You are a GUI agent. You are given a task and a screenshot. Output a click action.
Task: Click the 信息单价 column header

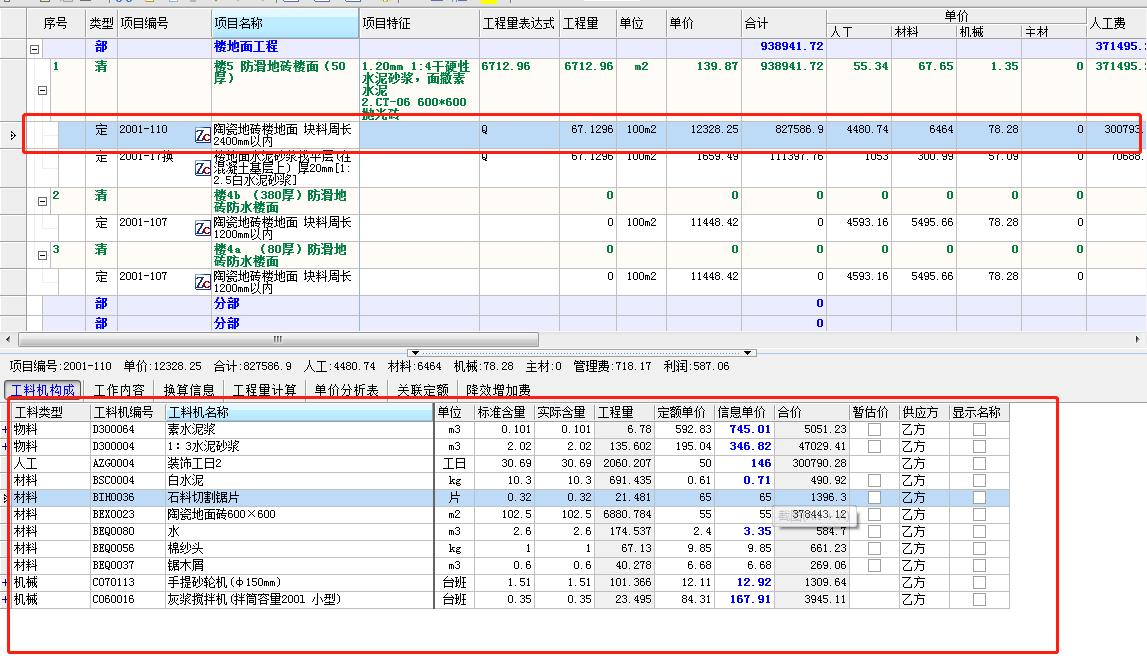click(742, 412)
